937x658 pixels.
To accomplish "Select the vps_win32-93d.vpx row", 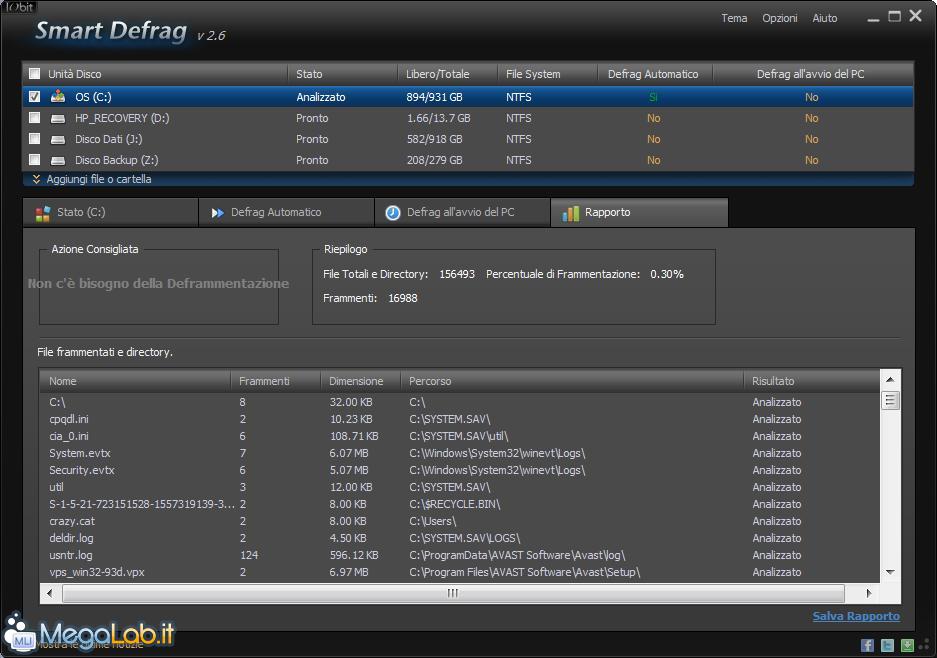I will point(460,572).
